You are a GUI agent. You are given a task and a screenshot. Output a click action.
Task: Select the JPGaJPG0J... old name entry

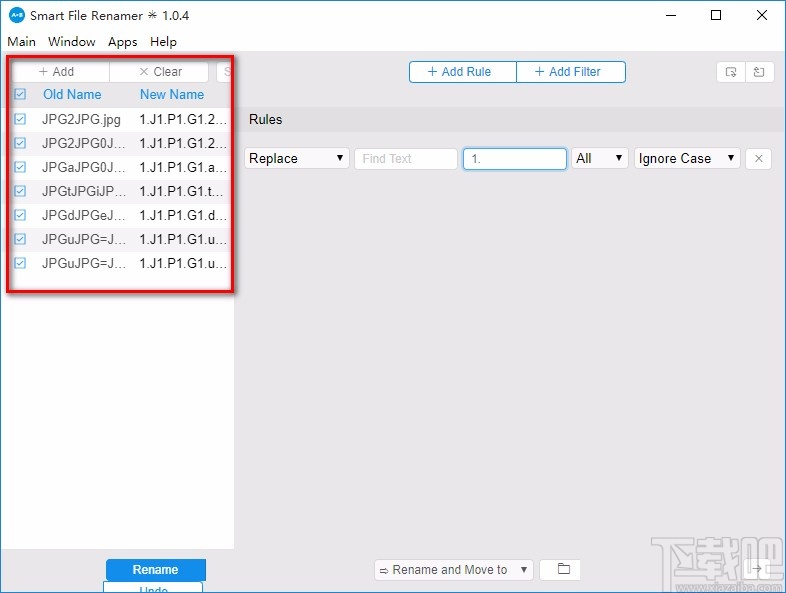click(x=84, y=167)
